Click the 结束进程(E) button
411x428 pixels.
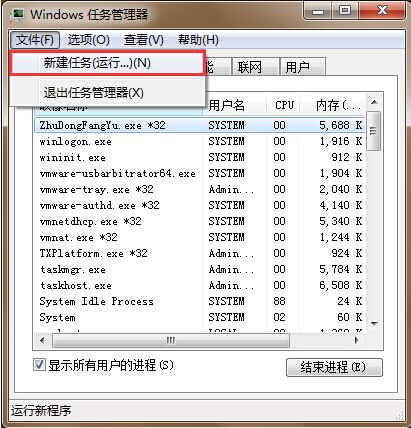pyautogui.click(x=334, y=367)
